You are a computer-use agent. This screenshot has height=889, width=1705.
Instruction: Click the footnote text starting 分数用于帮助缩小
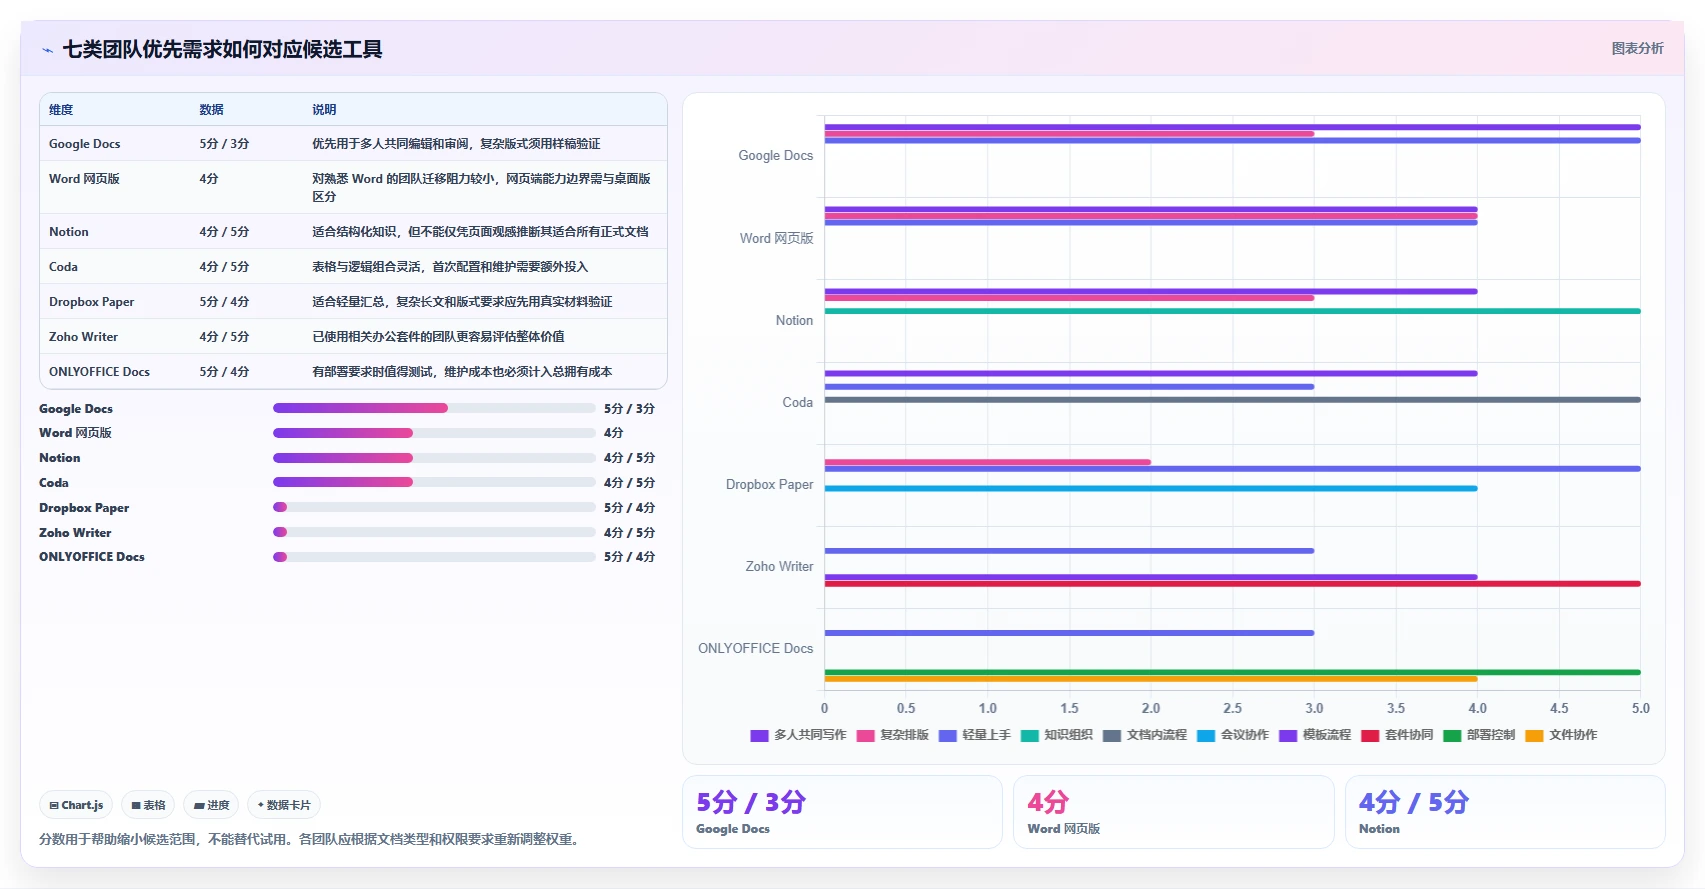coord(310,839)
